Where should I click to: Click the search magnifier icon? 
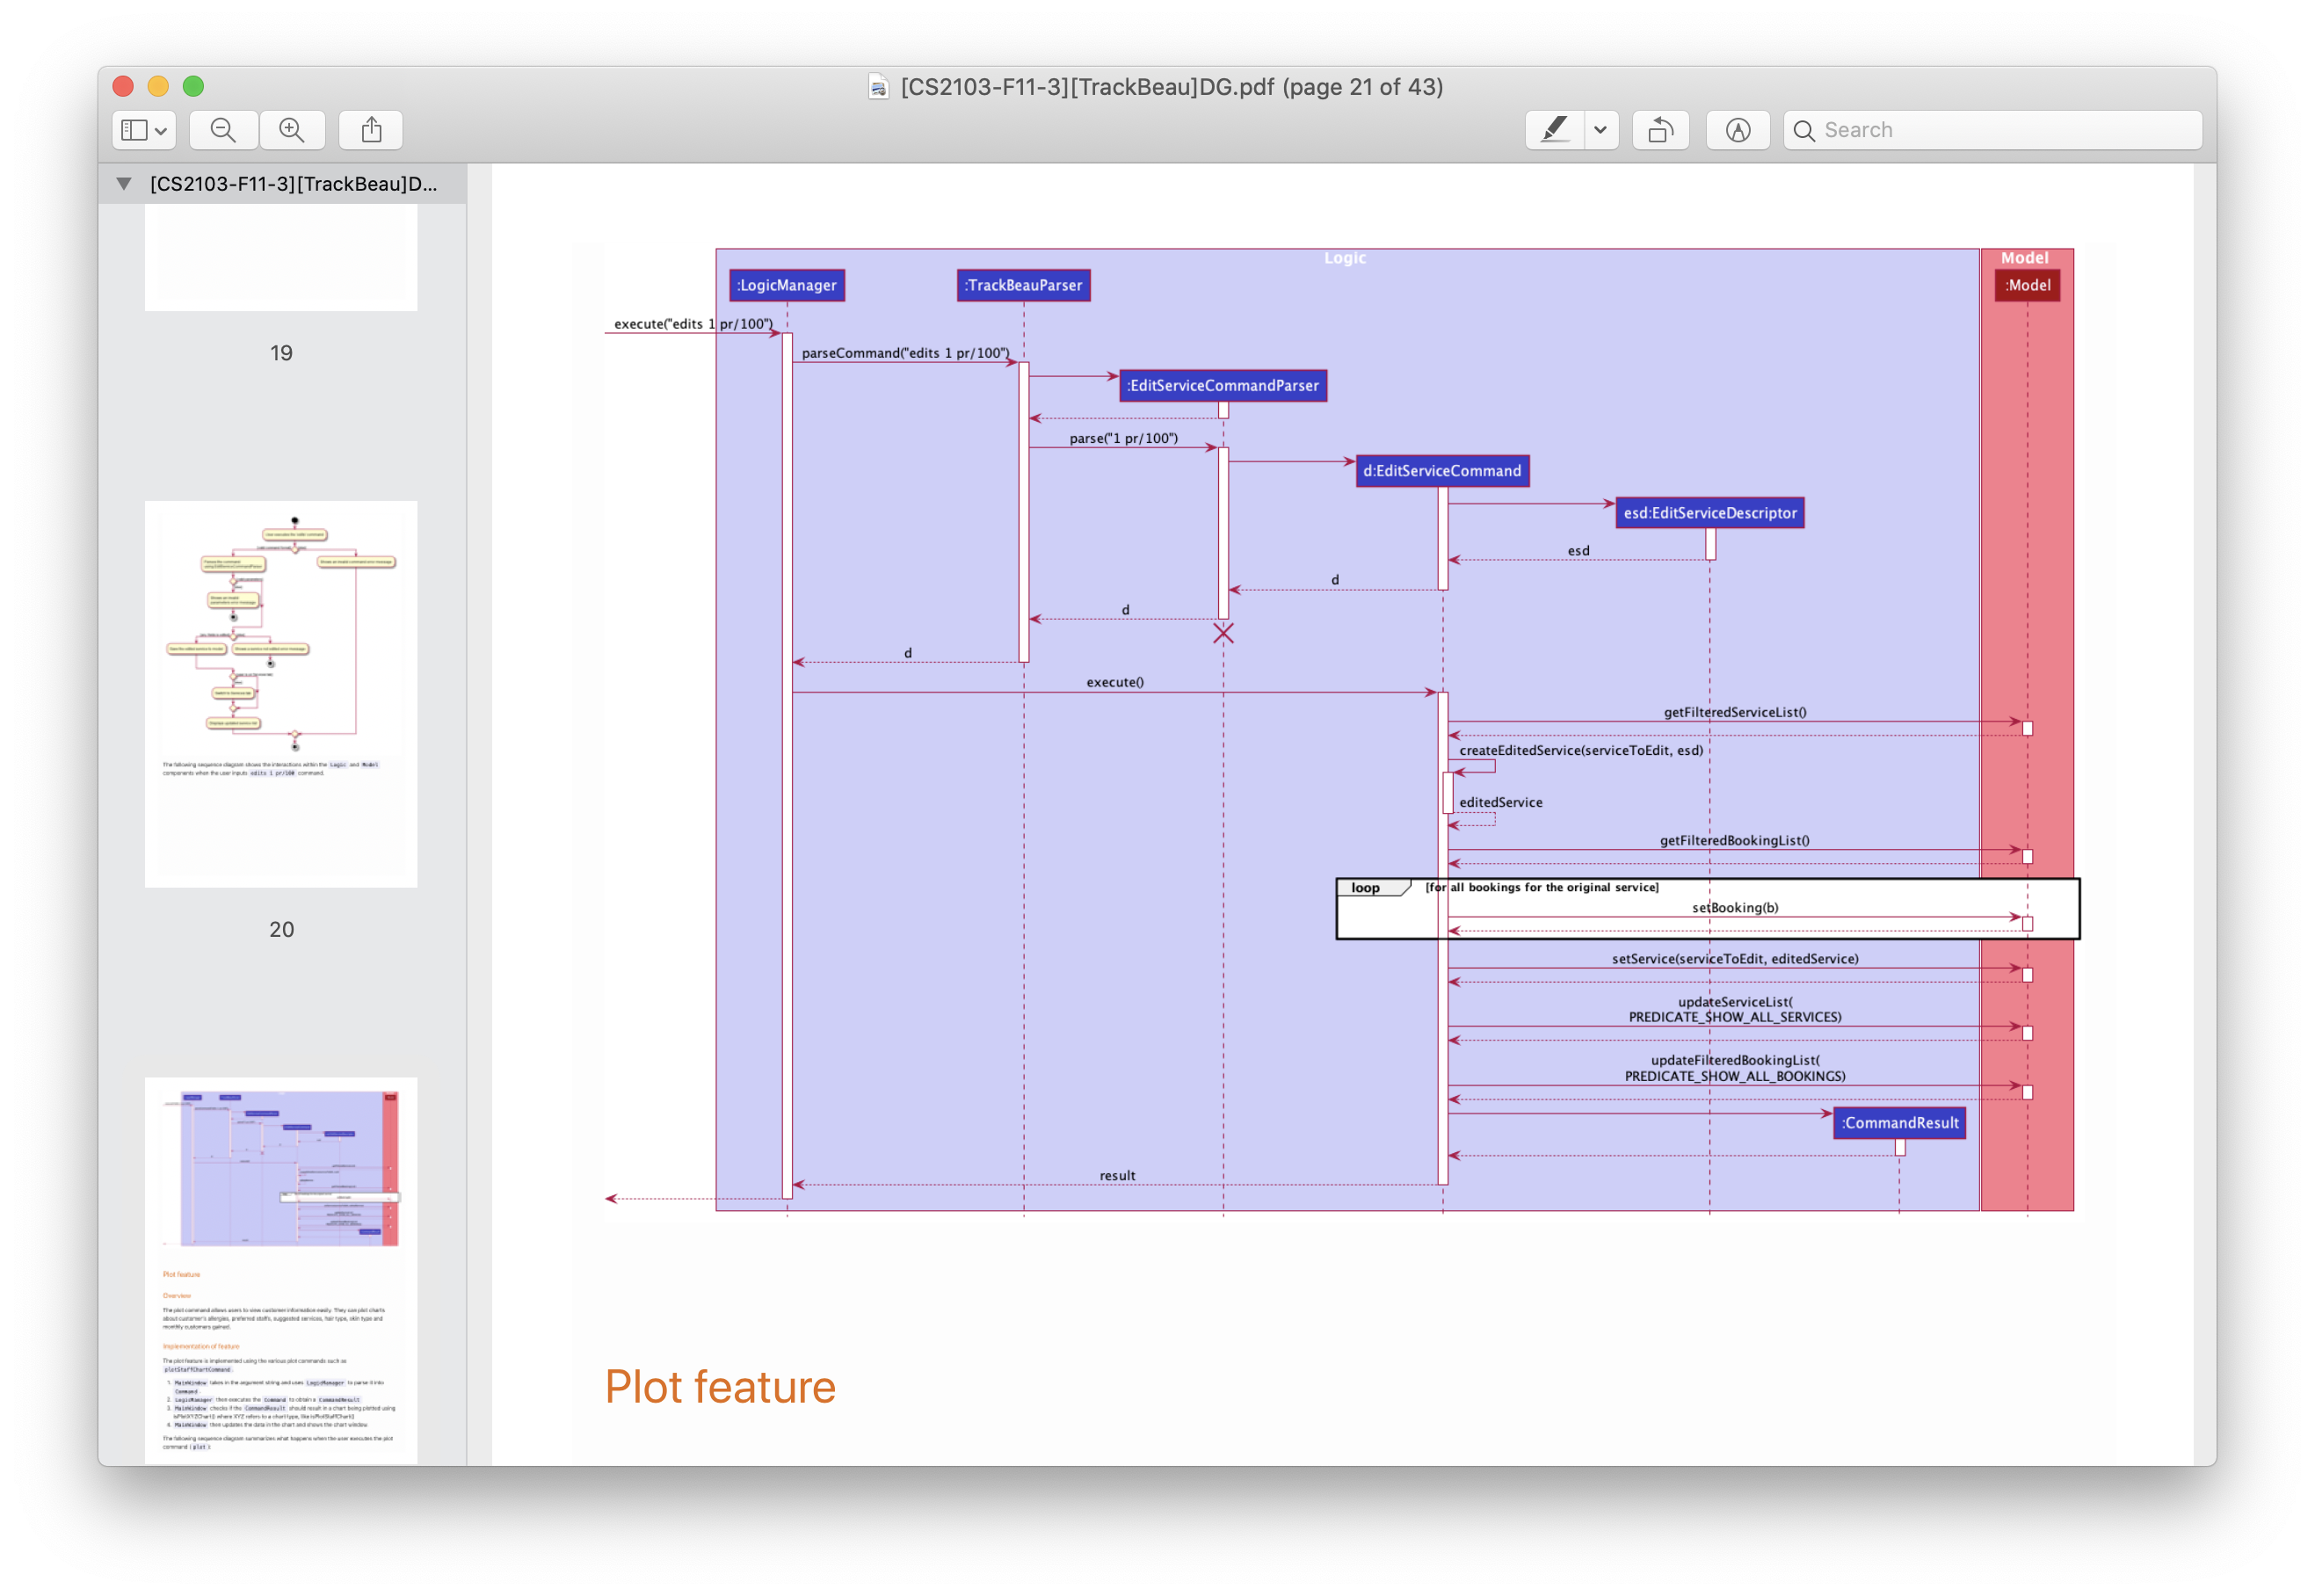pos(1804,131)
